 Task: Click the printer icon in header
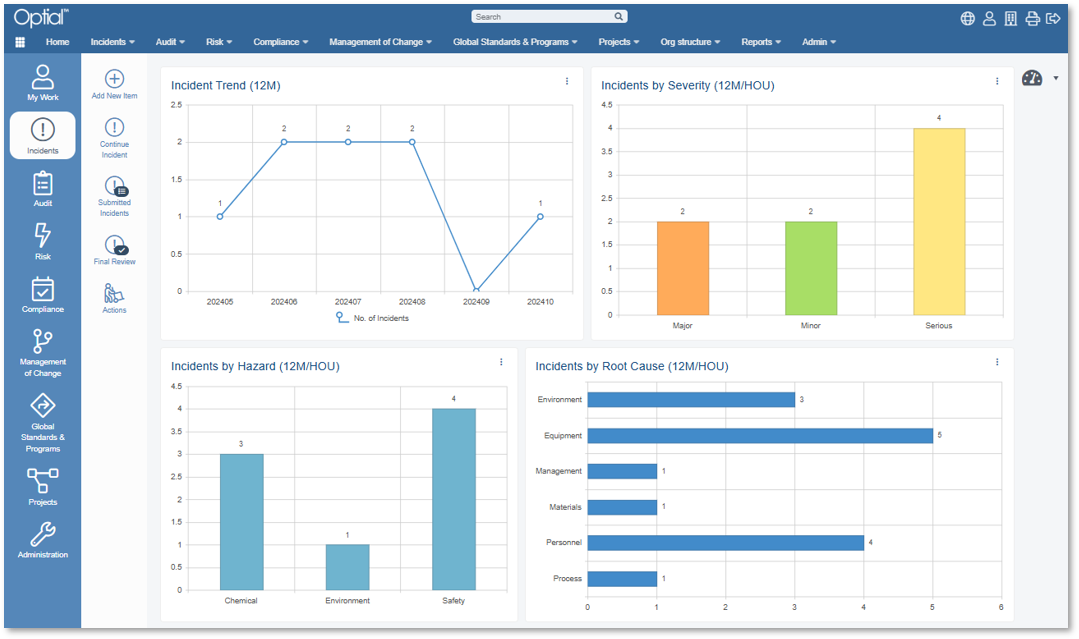pyautogui.click(x=1031, y=17)
